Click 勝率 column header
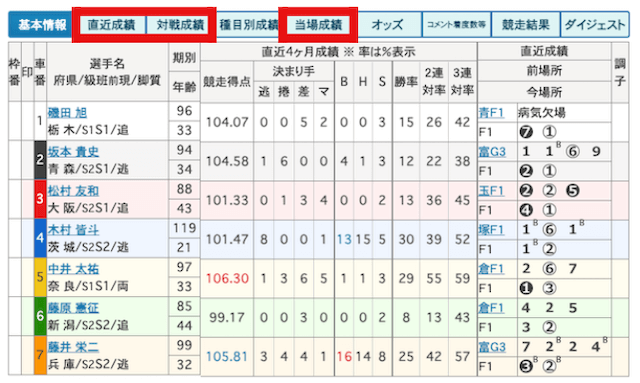Screen dimensions: 640x383 (406, 82)
